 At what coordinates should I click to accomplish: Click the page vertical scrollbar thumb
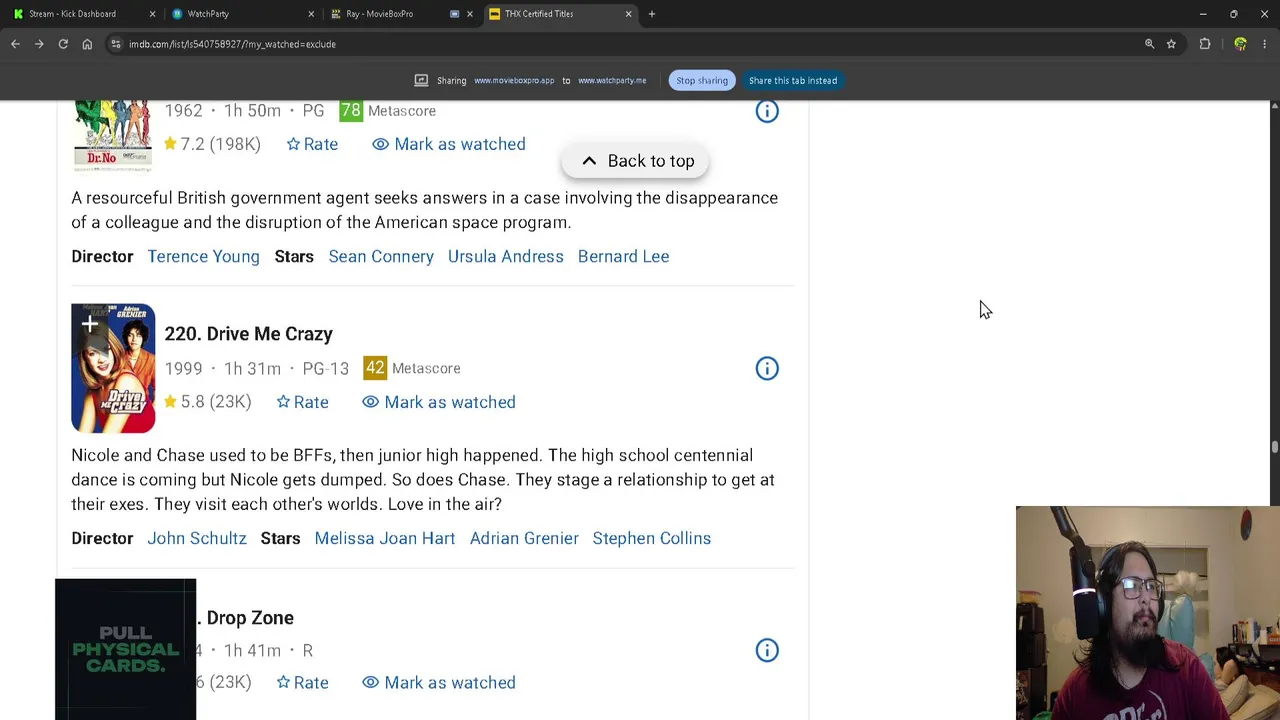(x=1274, y=447)
